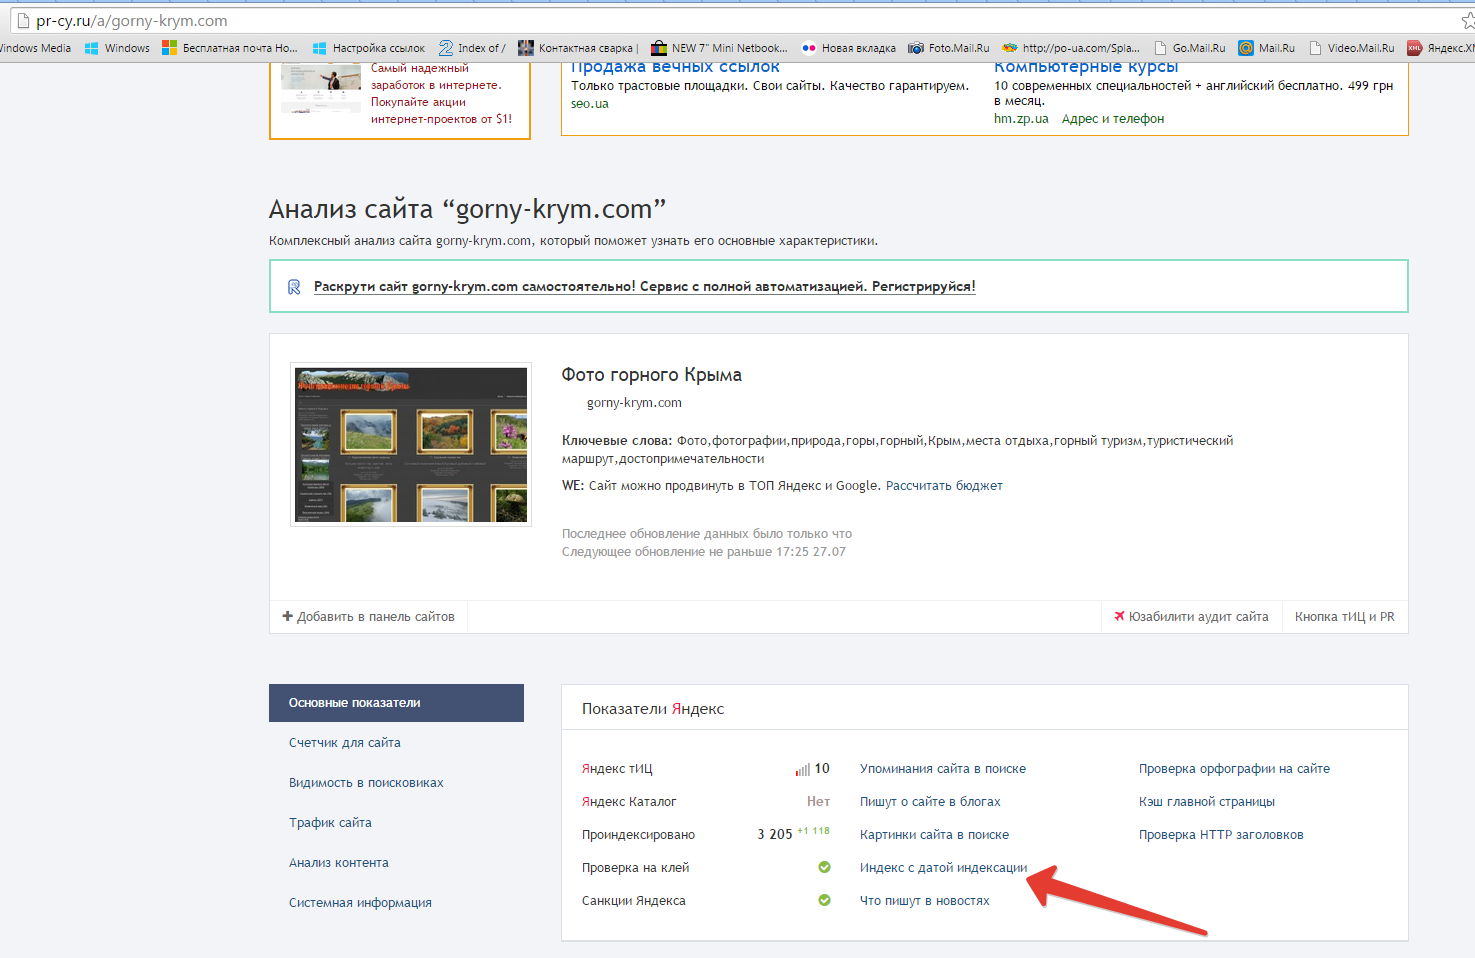Click the Санкции Яндекса label
This screenshot has height=958, width=1475.
pos(634,901)
